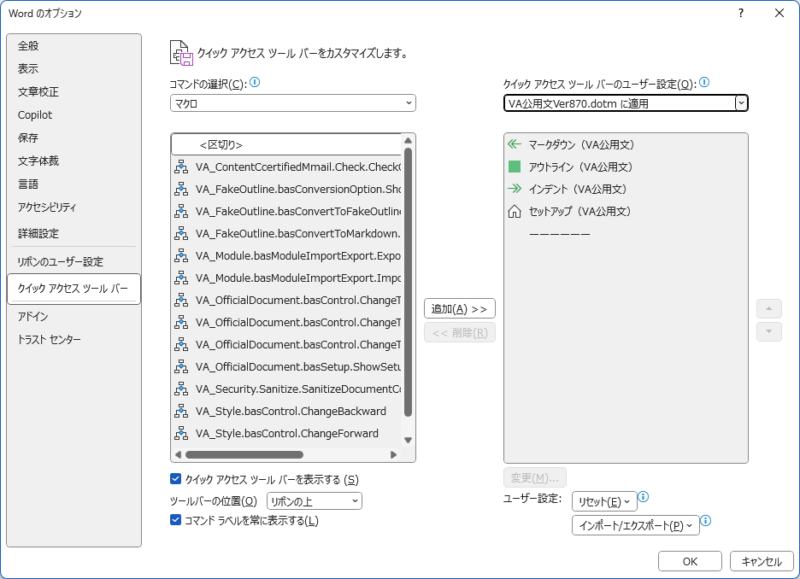Click the インデント arrow icon

tap(515, 189)
